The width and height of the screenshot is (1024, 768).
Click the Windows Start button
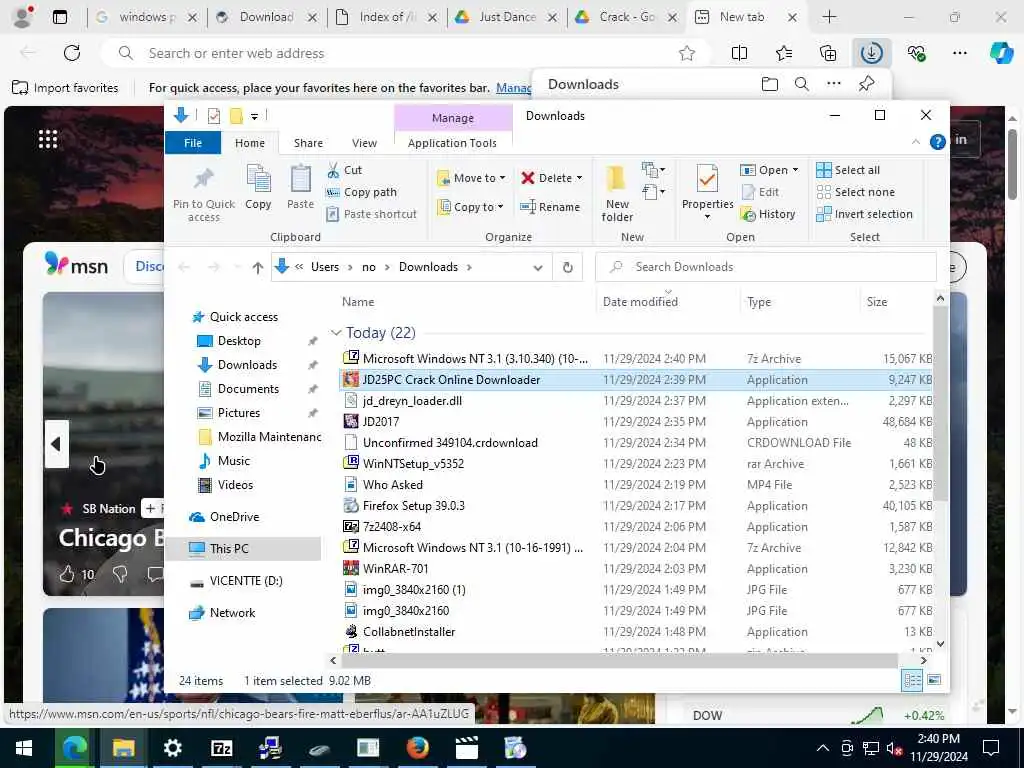click(x=24, y=748)
